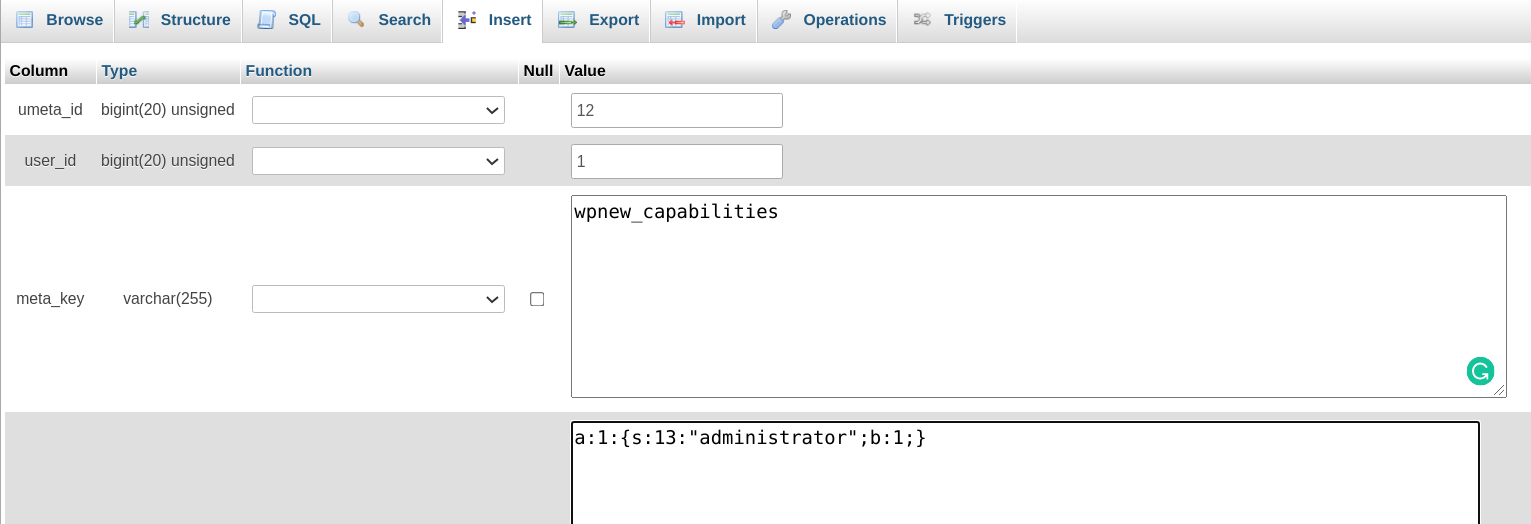Click the Structure tab icon
The image size is (1531, 524).
tap(139, 20)
